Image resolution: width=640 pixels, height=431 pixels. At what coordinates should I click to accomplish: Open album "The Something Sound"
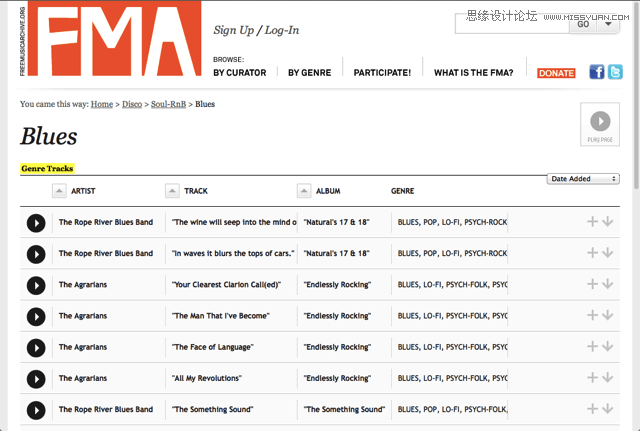(344, 409)
